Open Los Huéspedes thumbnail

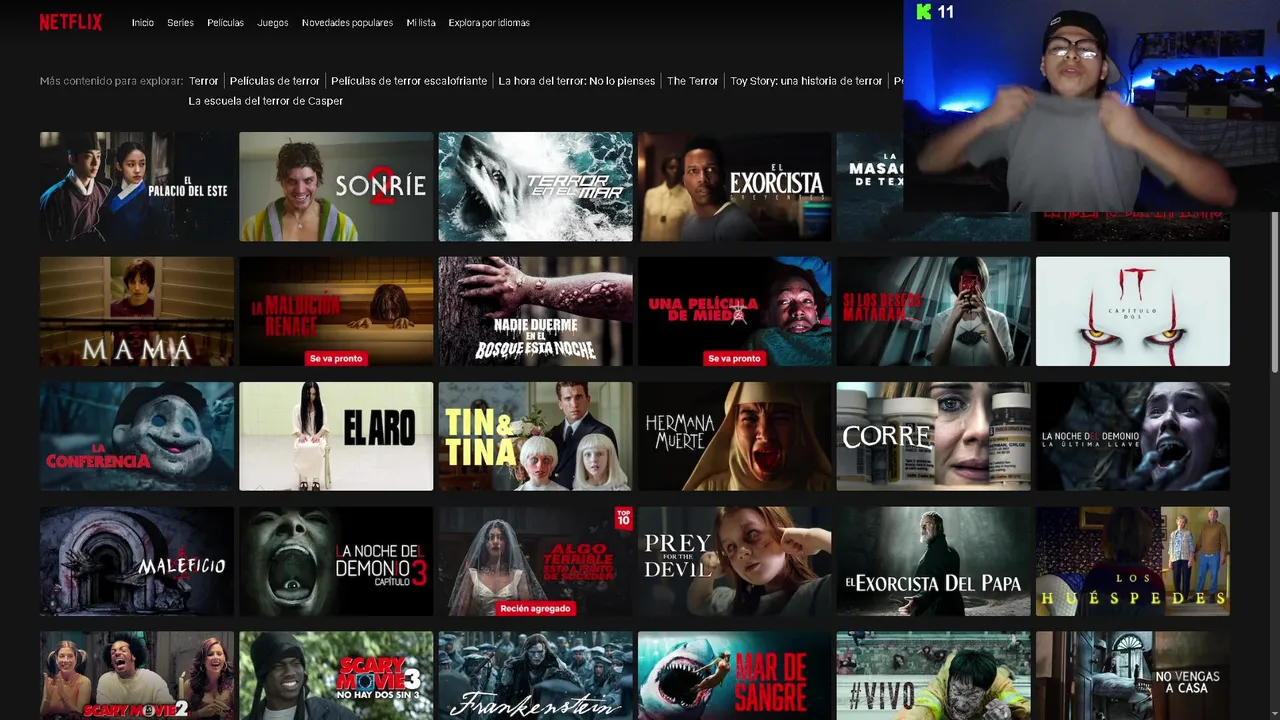point(1133,561)
